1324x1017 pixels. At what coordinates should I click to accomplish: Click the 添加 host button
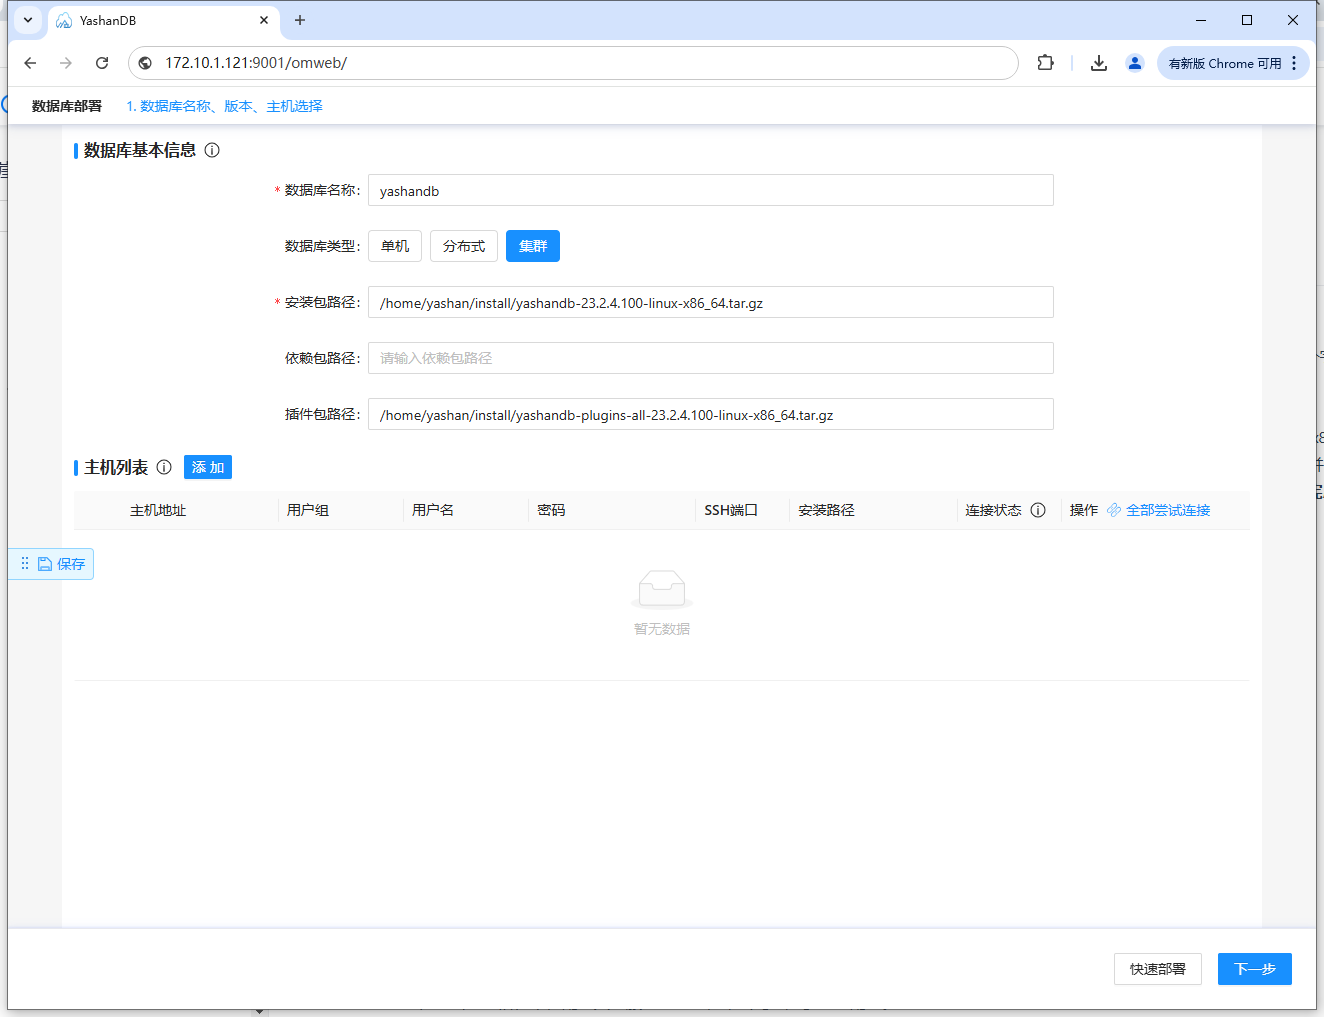pyautogui.click(x=208, y=467)
